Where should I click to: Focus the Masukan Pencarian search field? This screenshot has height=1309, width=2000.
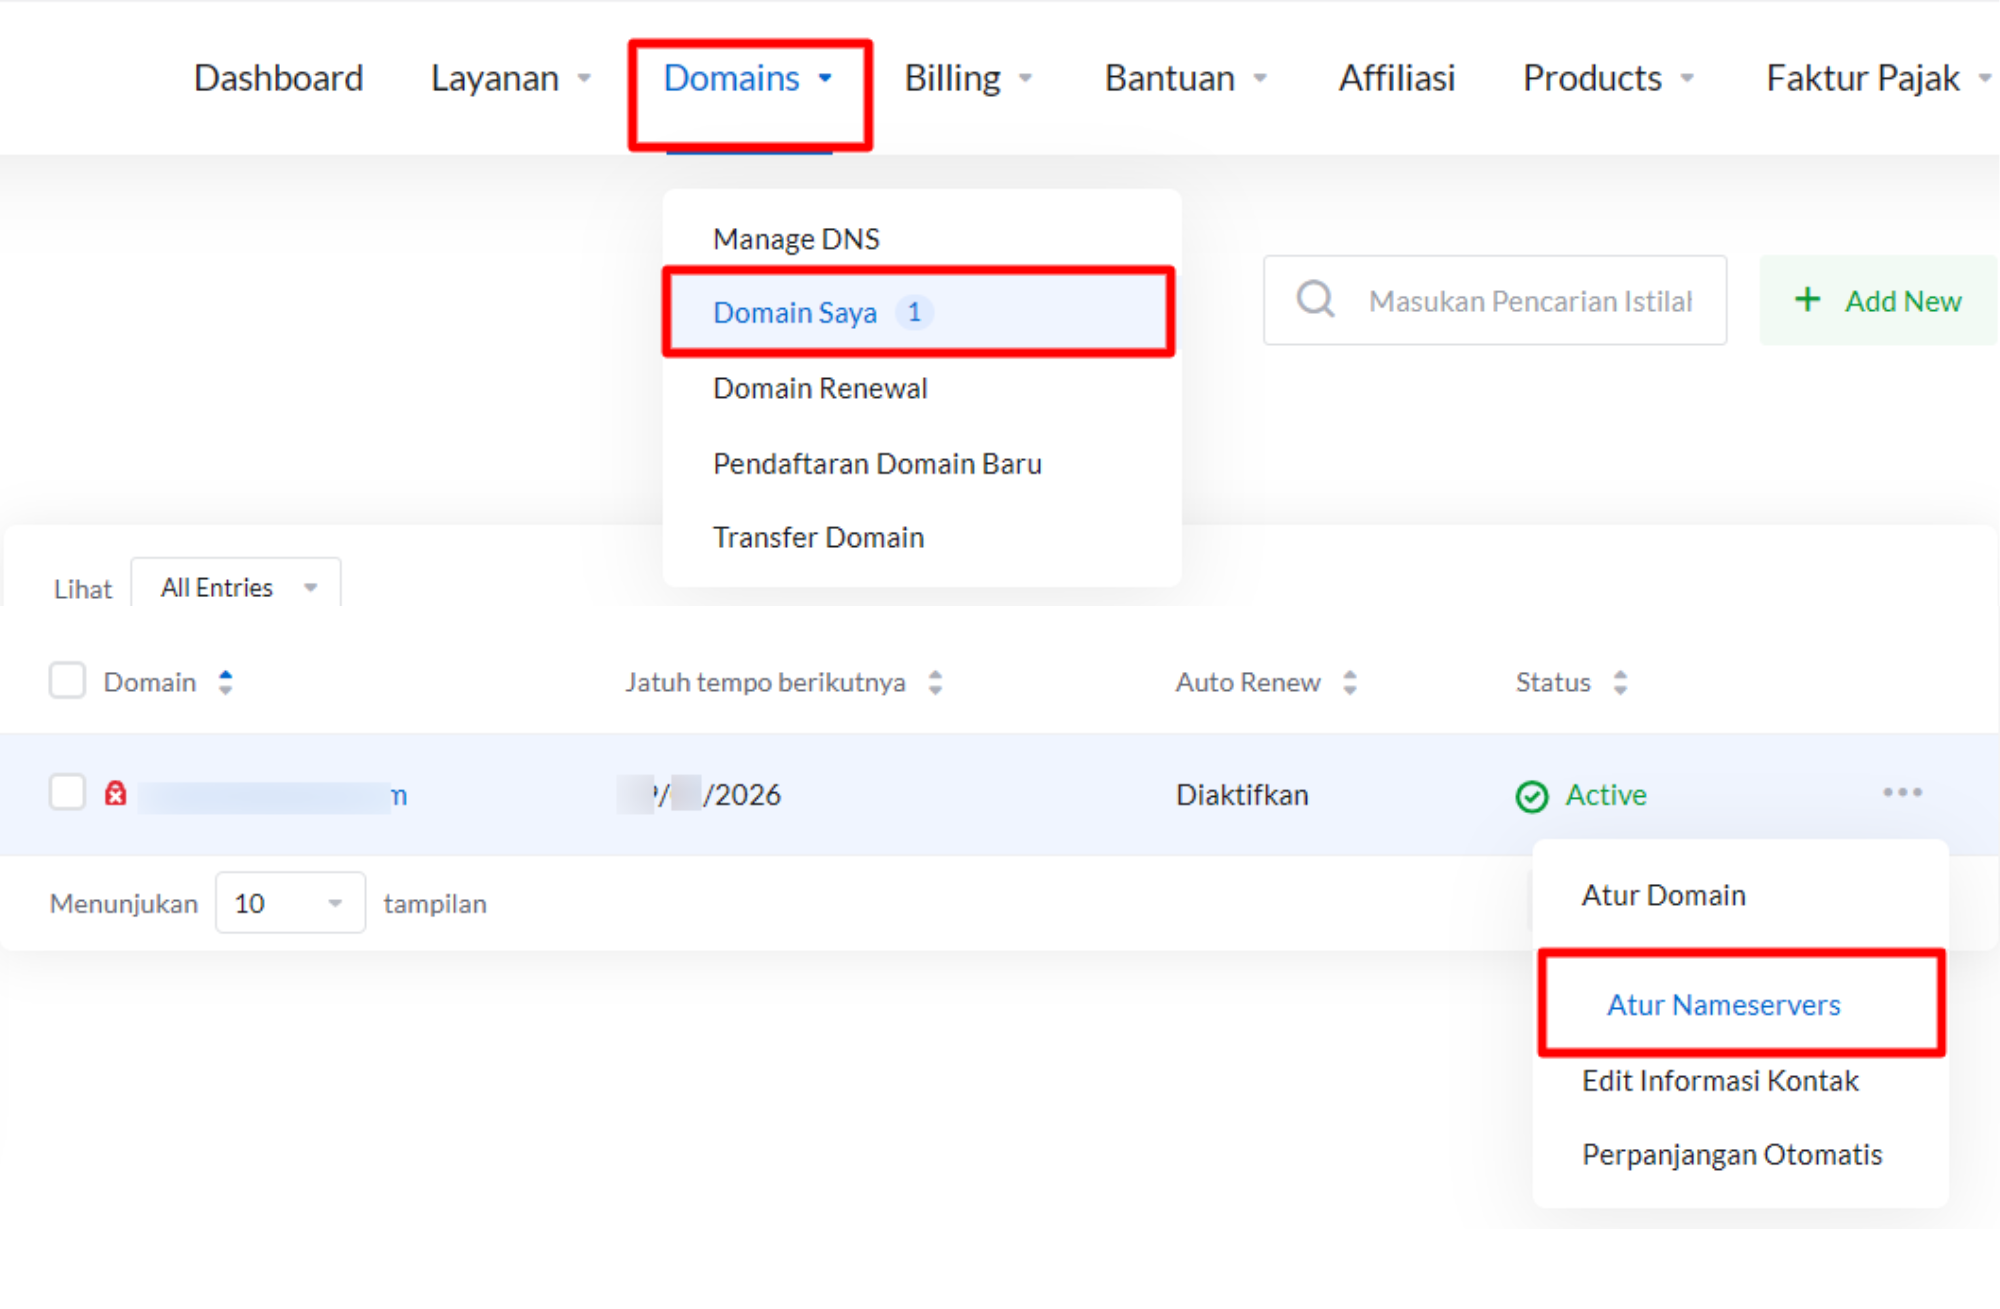[x=1530, y=301]
